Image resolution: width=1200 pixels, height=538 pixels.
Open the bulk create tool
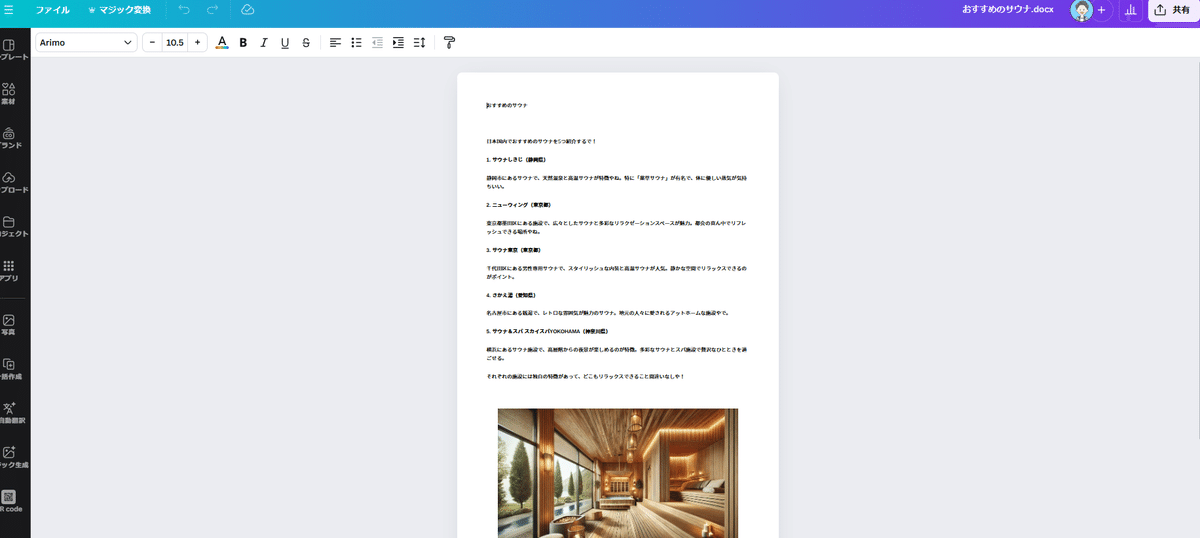click(x=12, y=369)
